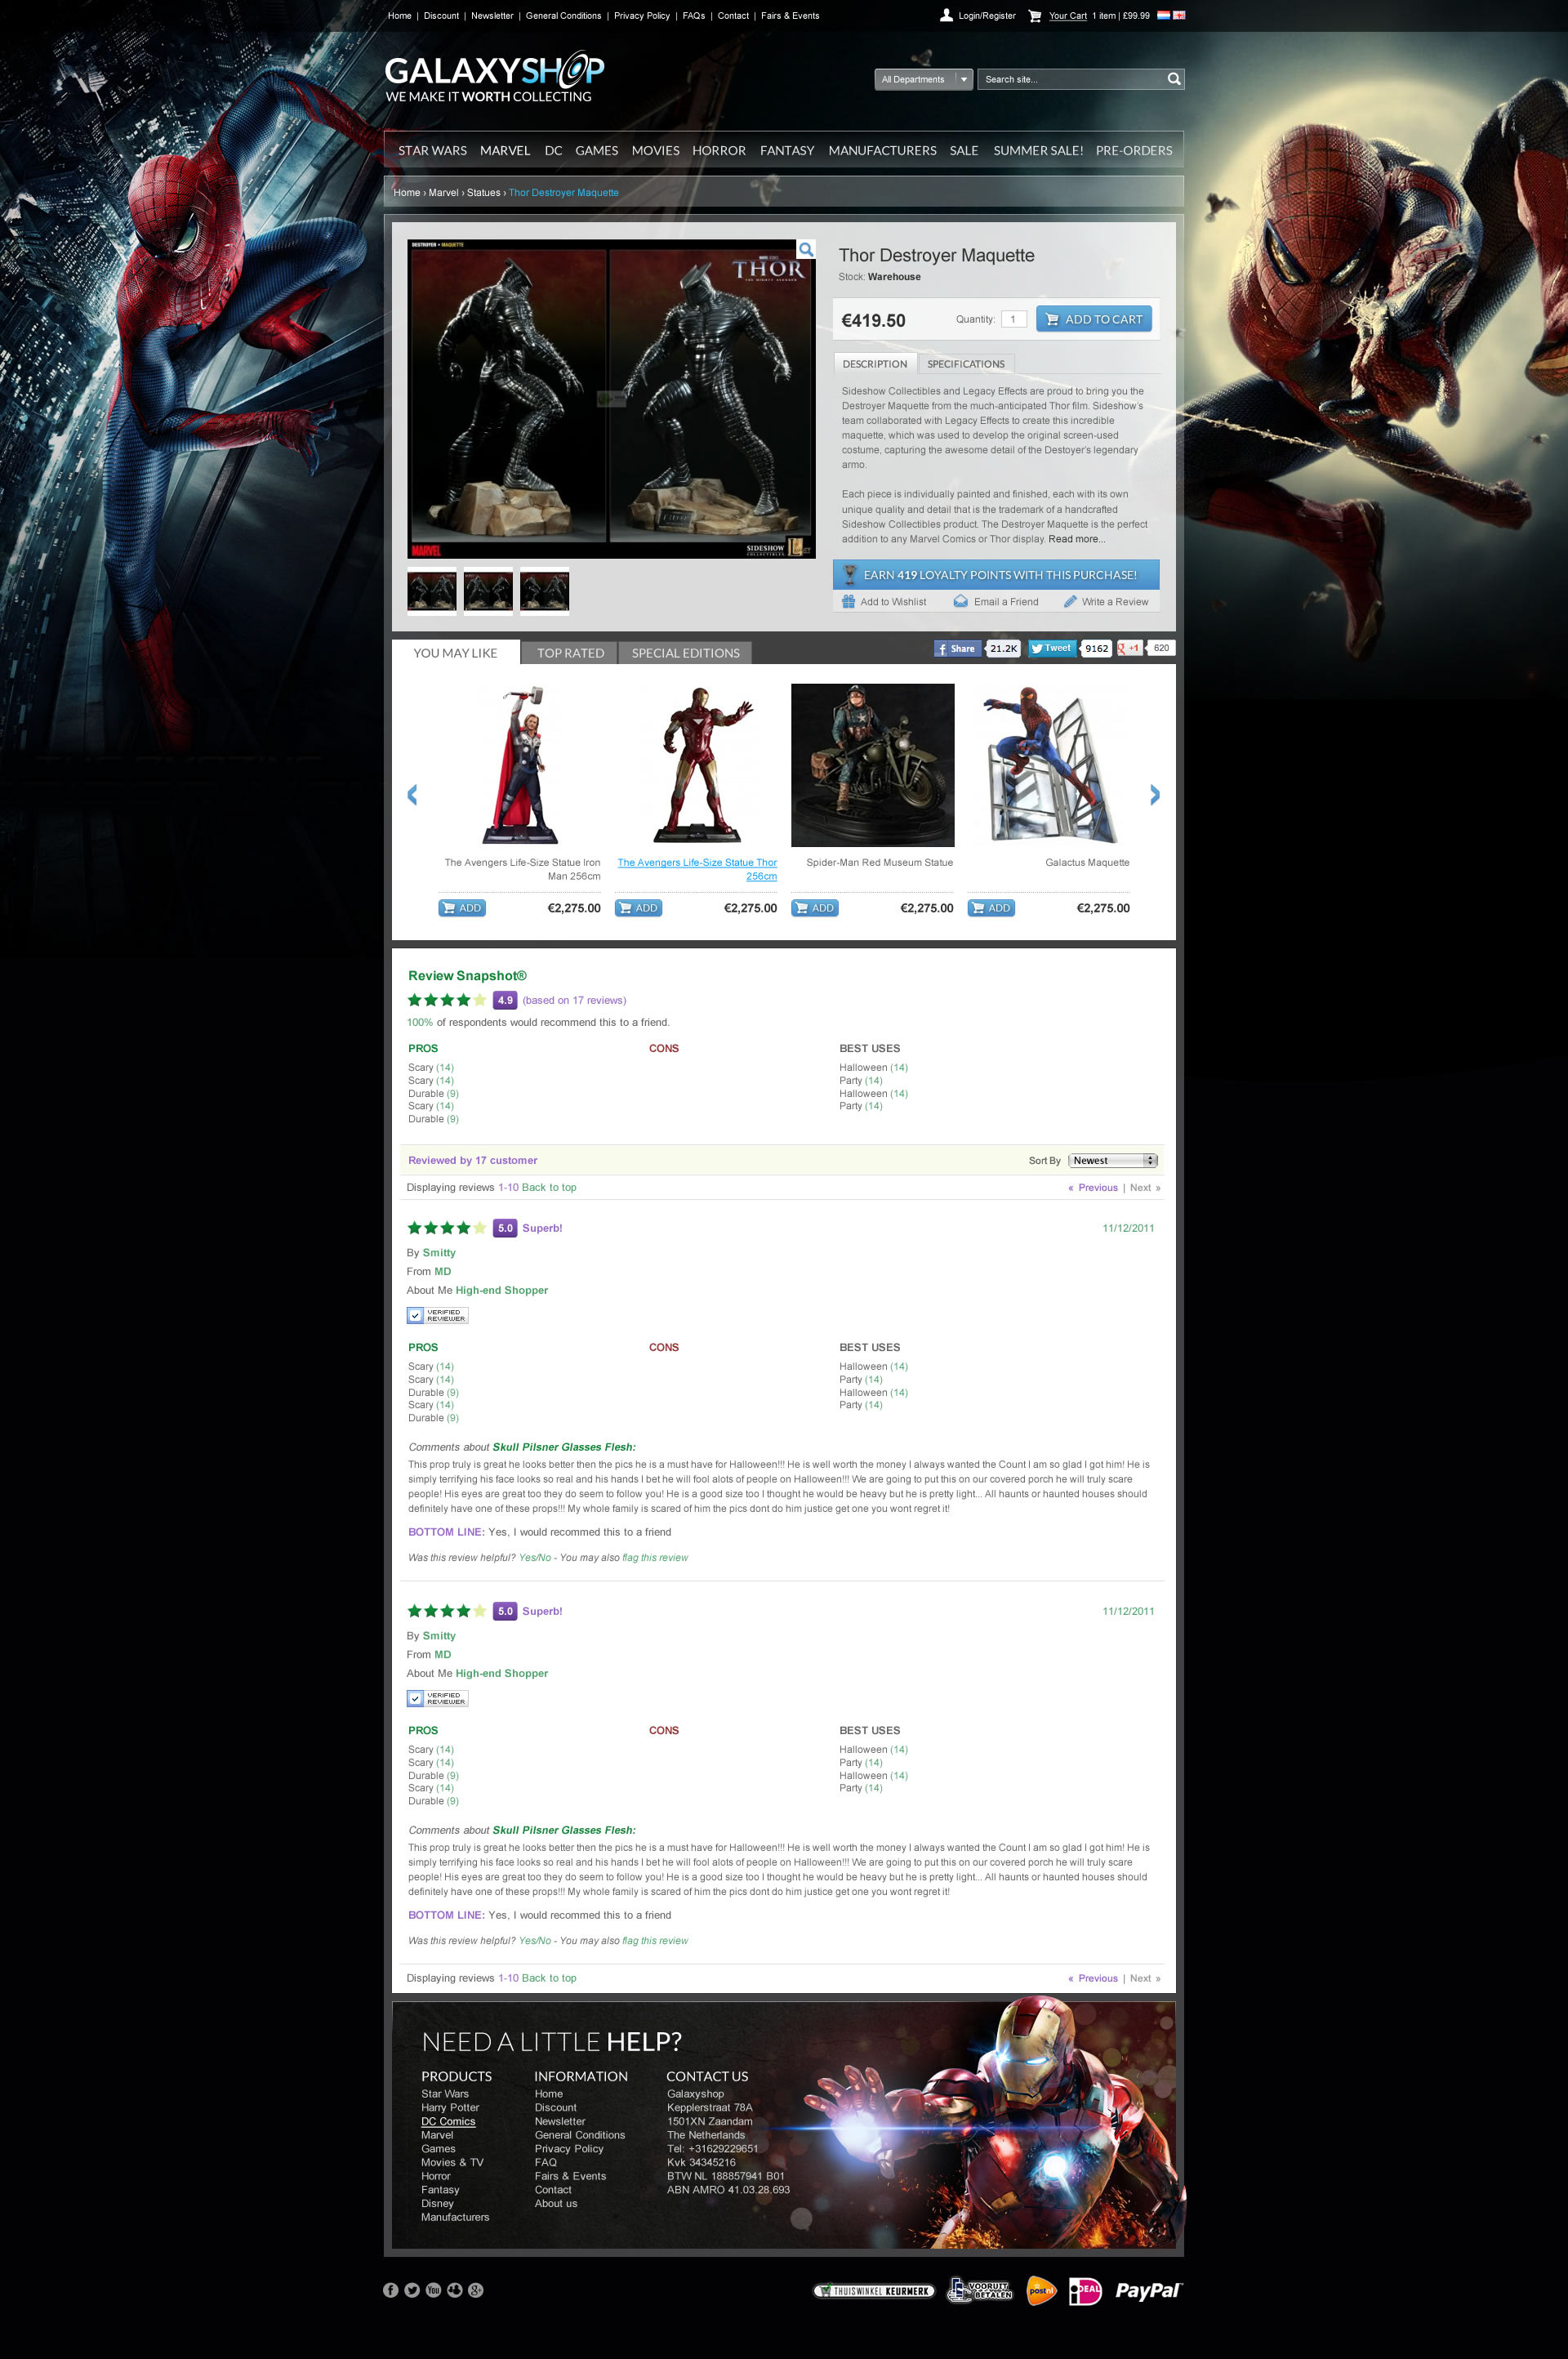Open the Sort By Newest dropdown
Image resolution: width=1568 pixels, height=2359 pixels.
(1113, 1160)
